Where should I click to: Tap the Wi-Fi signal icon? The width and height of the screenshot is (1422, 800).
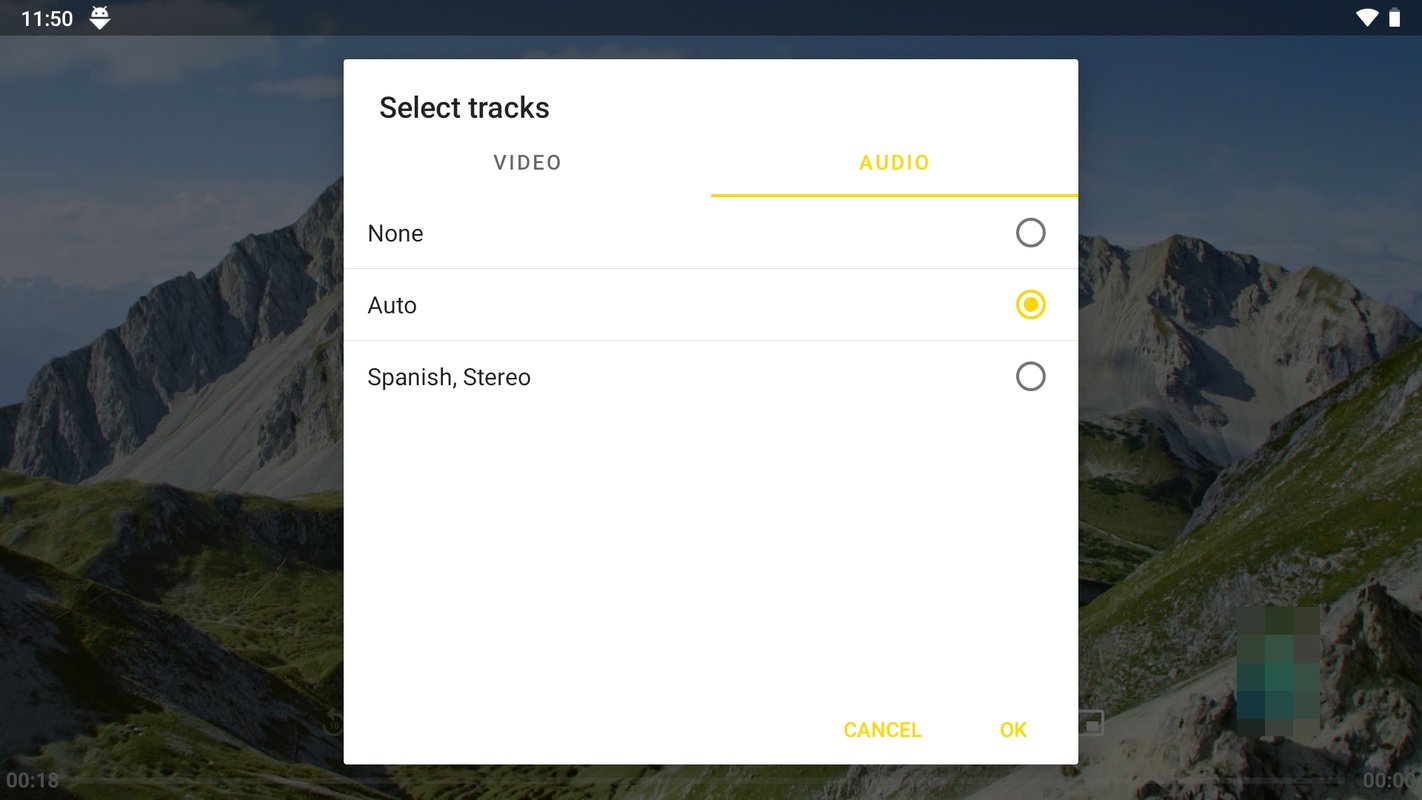[x=1366, y=17]
